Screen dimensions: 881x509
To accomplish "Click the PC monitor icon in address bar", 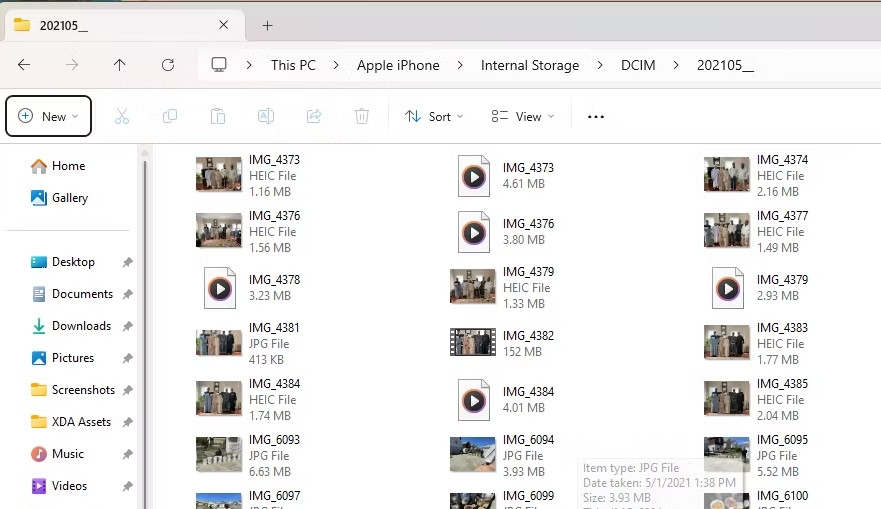I will pyautogui.click(x=219, y=65).
